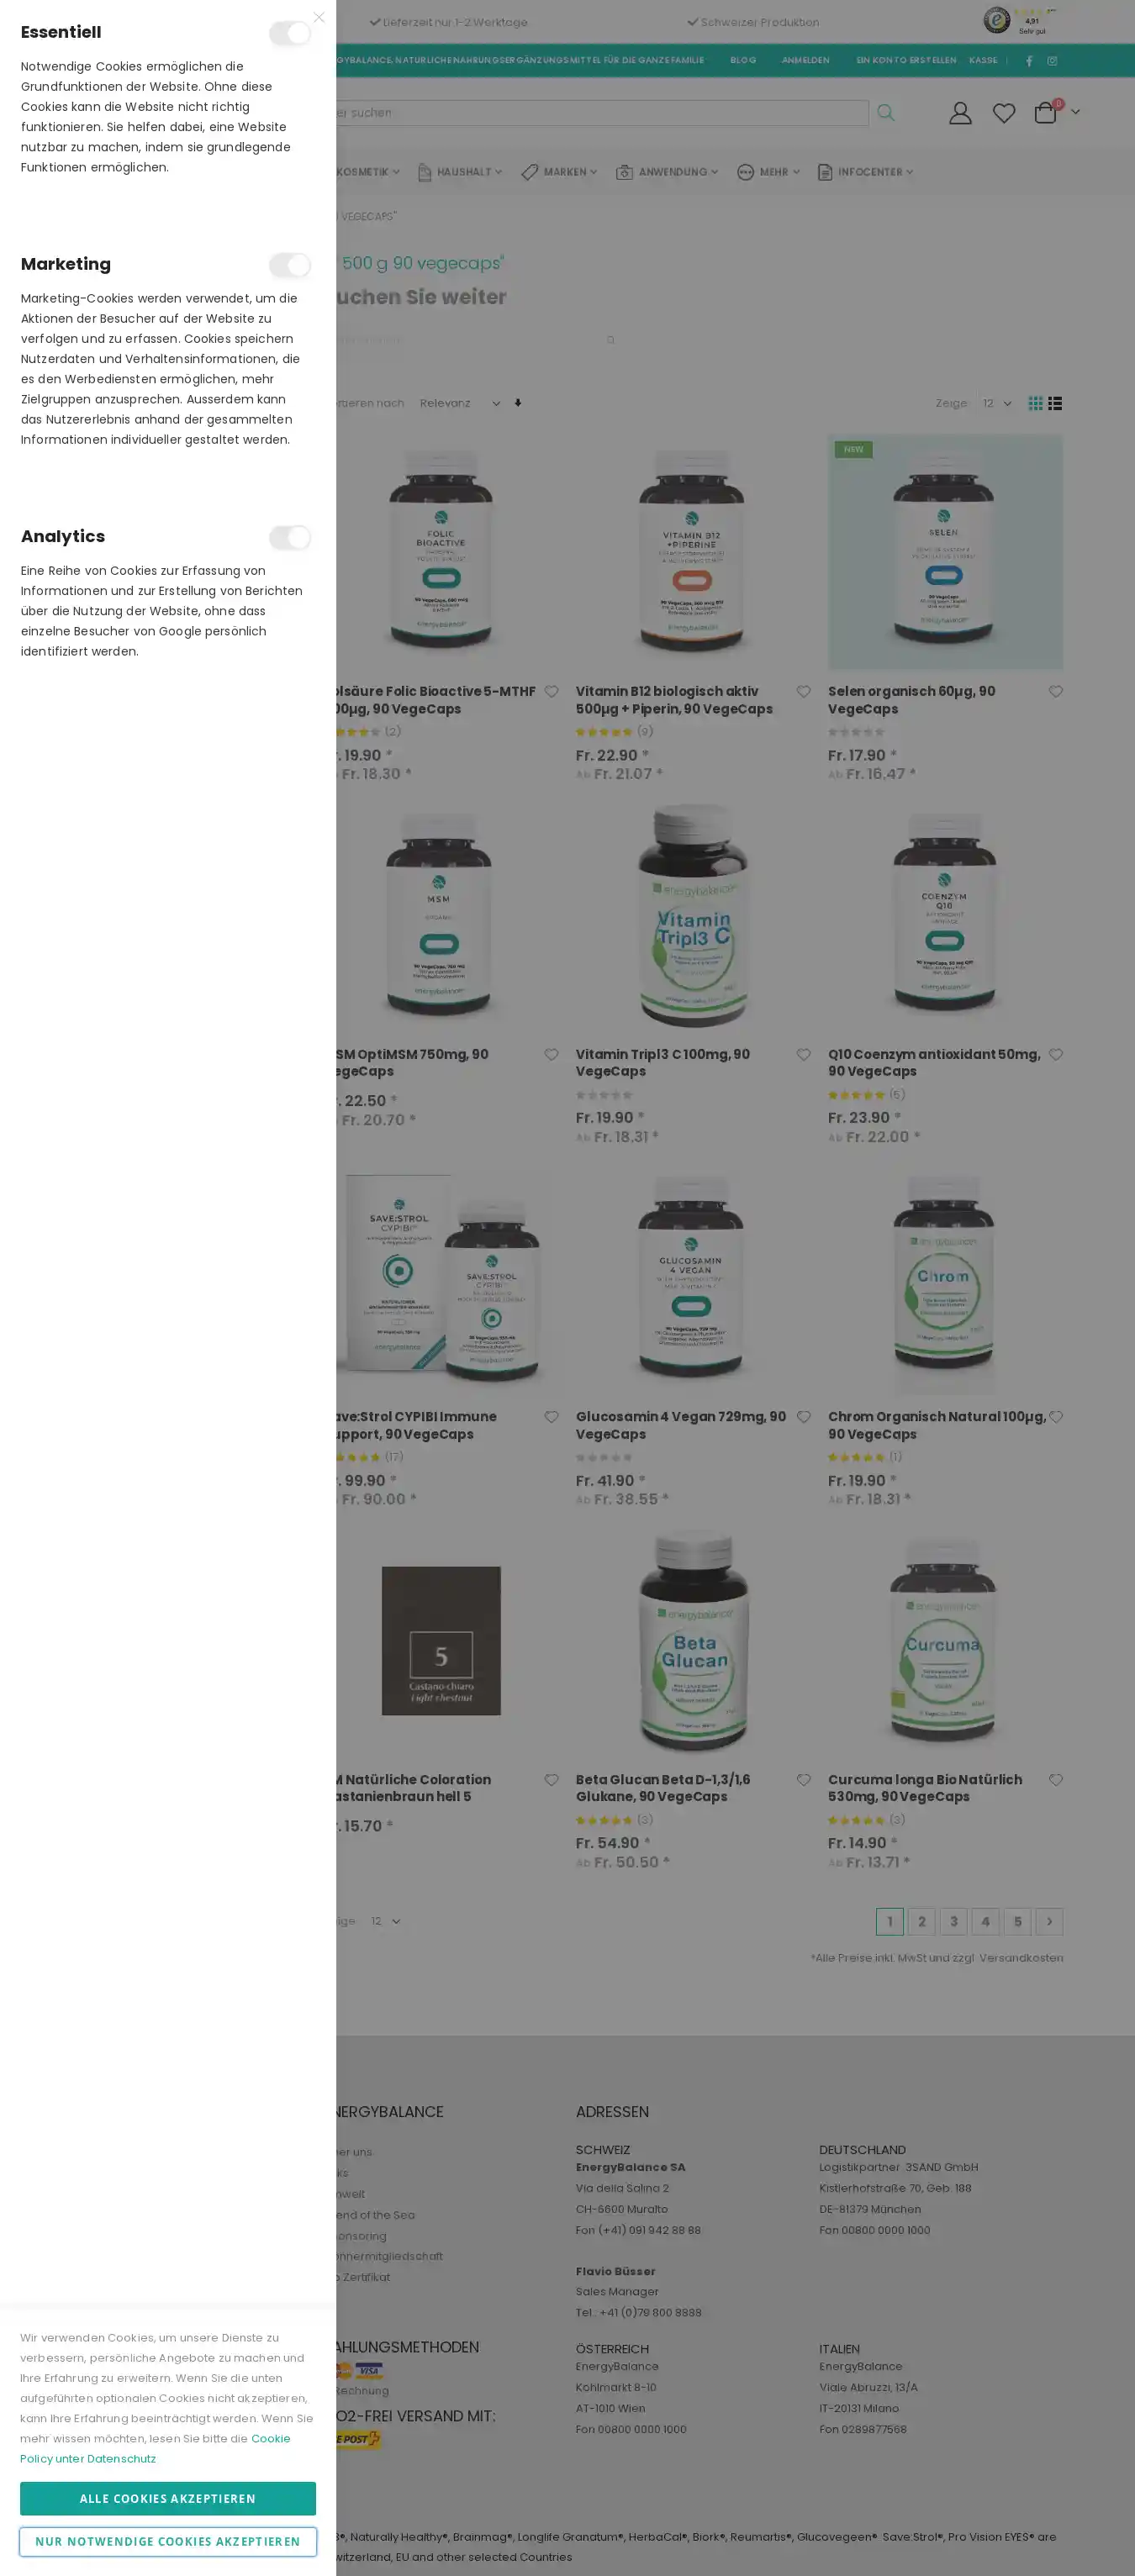
Task: Go to pagination page 3
Action: [953, 1921]
